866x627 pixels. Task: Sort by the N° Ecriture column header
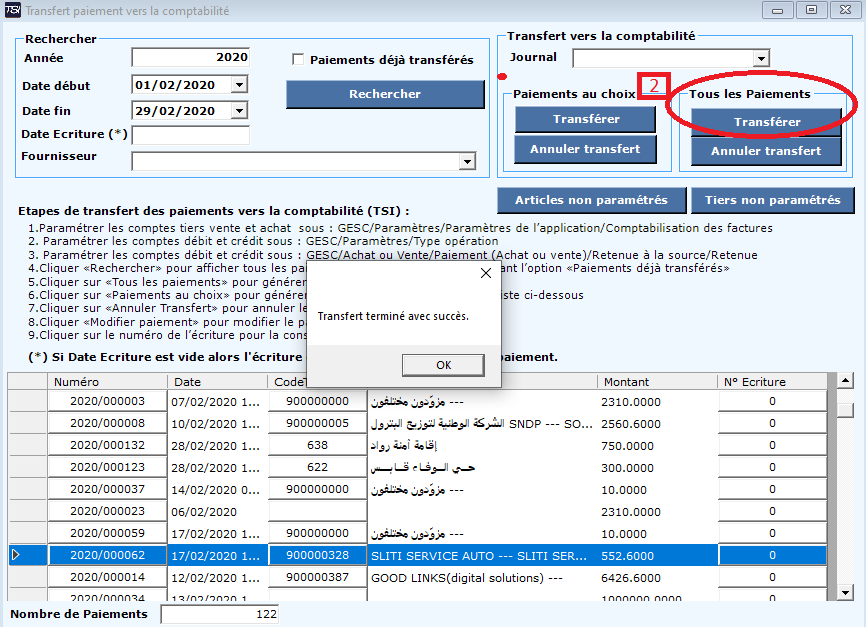click(x=772, y=382)
